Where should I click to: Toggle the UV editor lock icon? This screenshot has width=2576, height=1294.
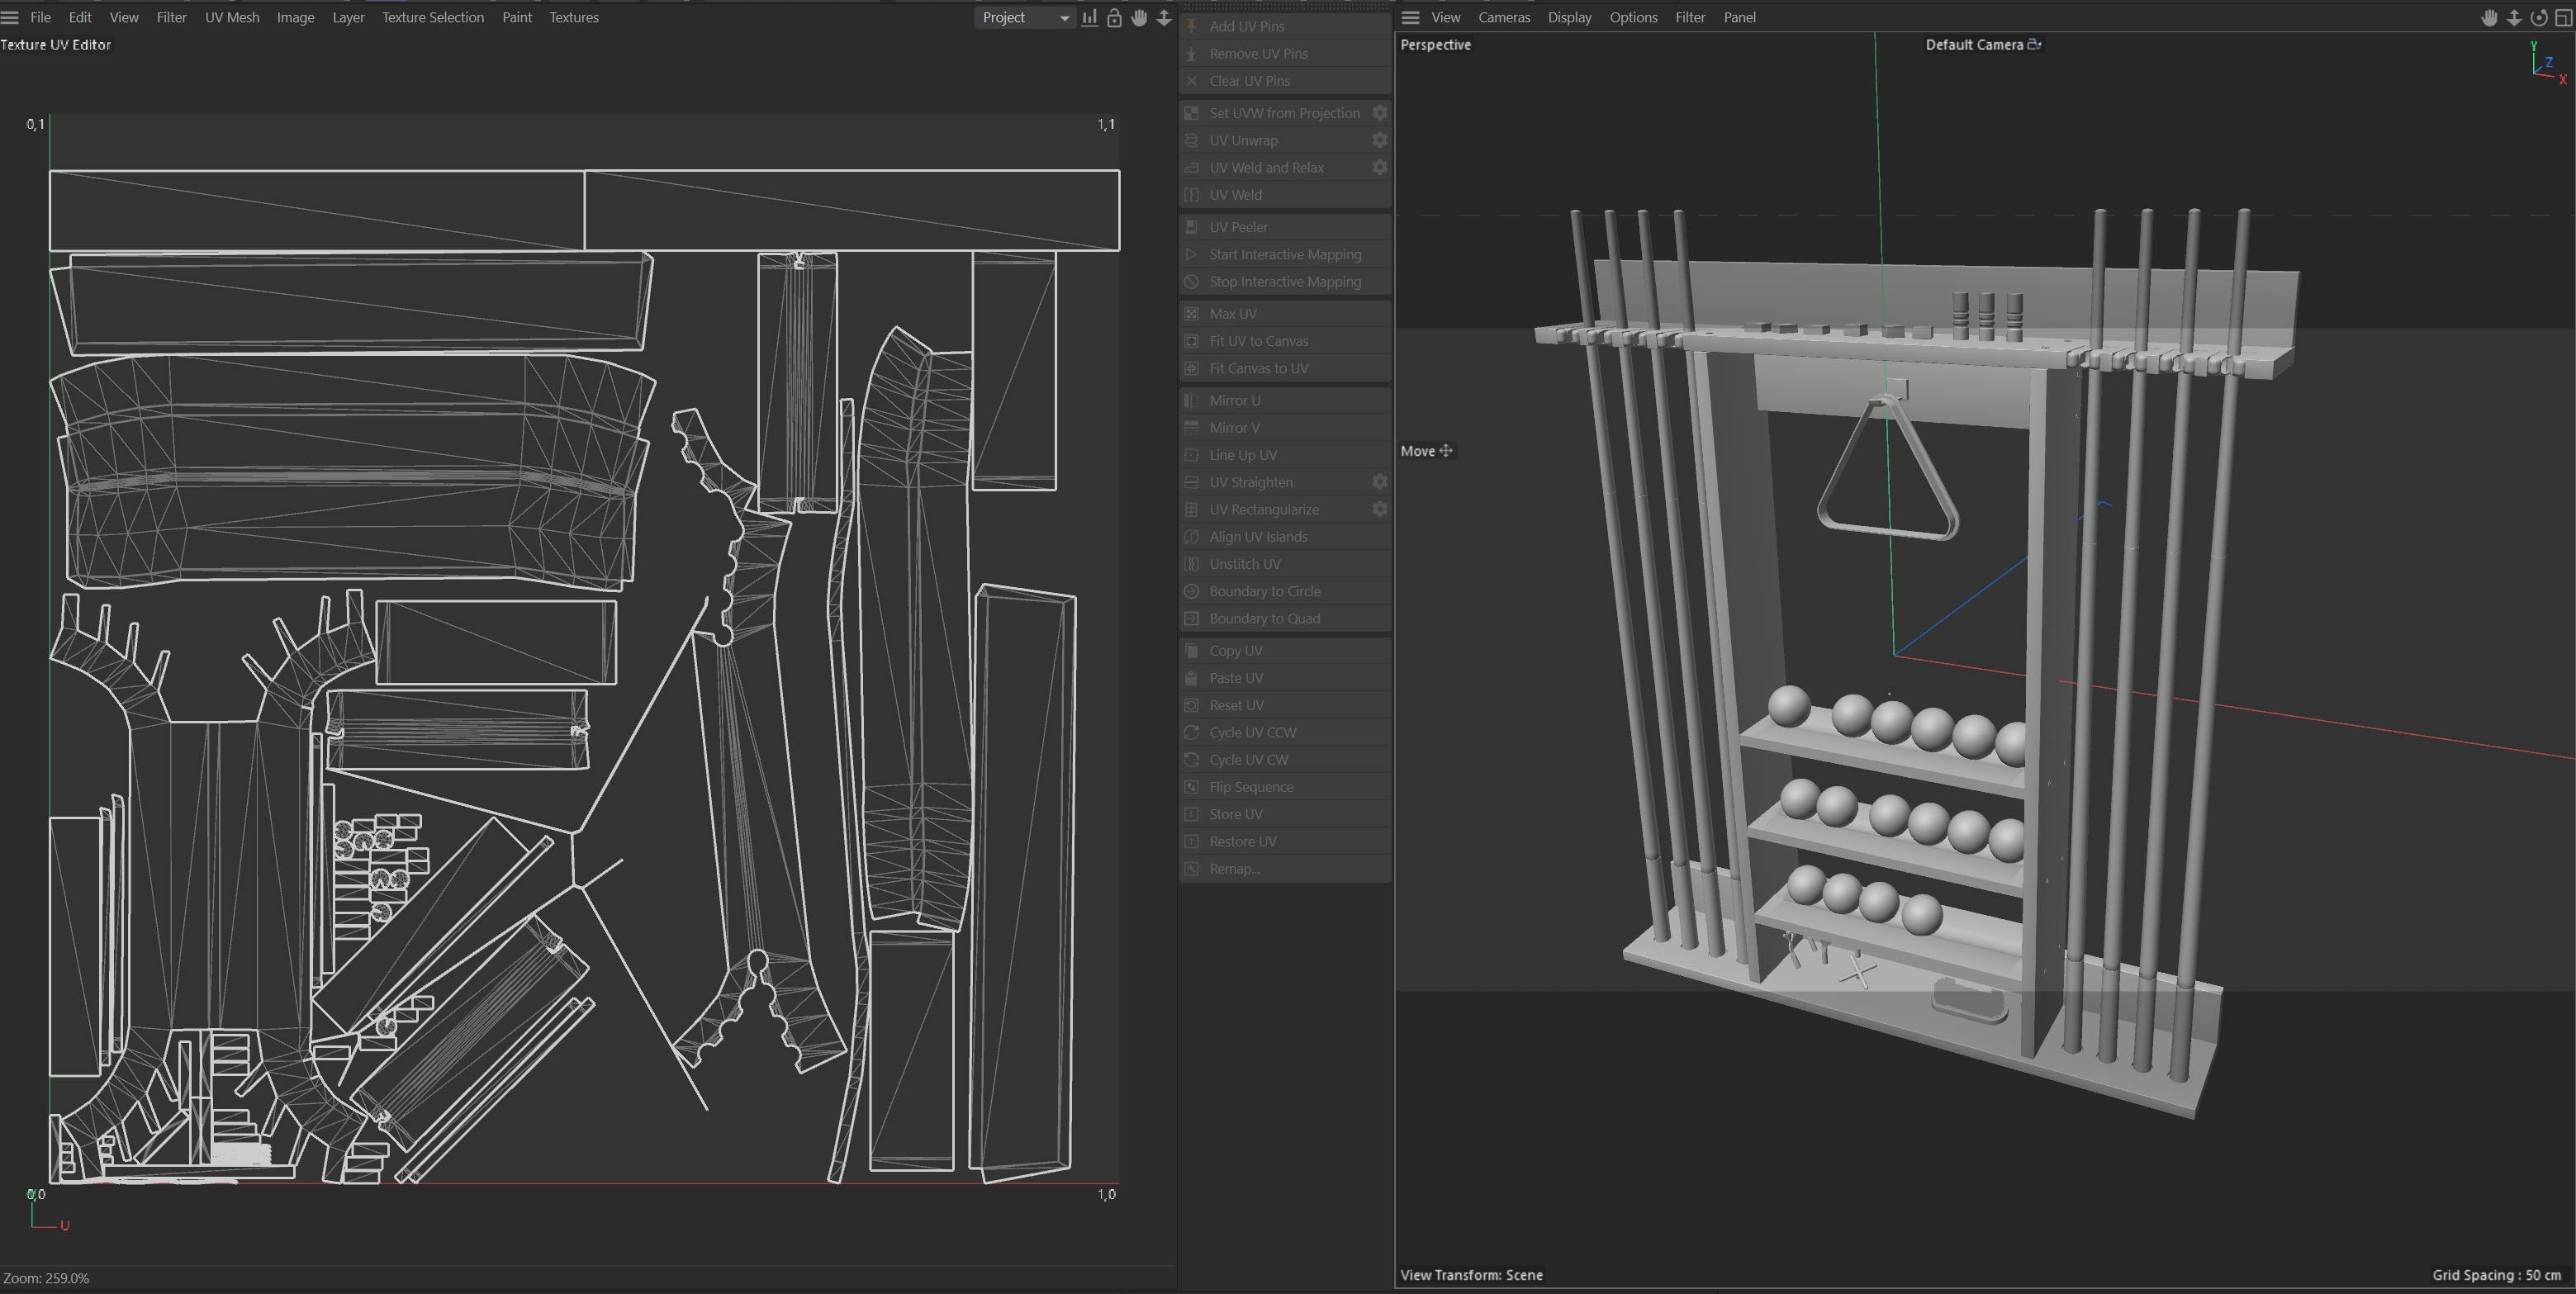[x=1114, y=18]
